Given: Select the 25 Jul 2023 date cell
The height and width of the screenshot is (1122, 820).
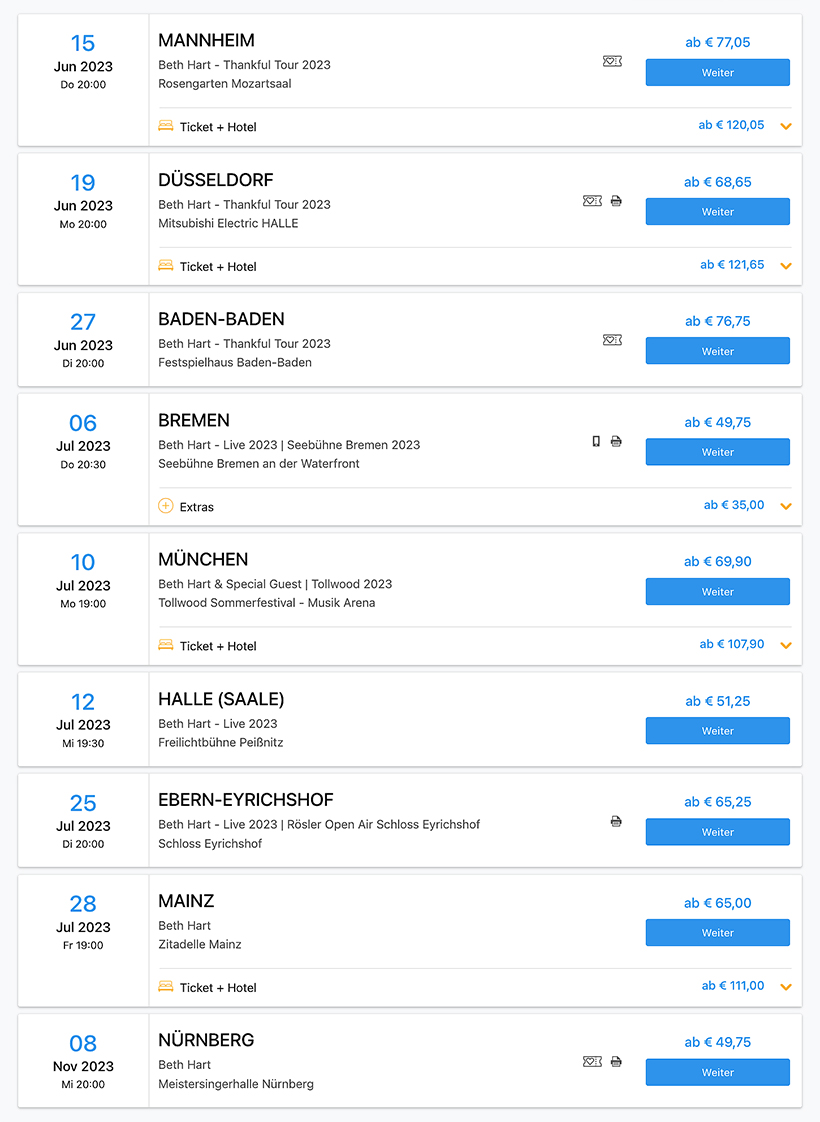Looking at the screenshot, I should [x=83, y=821].
